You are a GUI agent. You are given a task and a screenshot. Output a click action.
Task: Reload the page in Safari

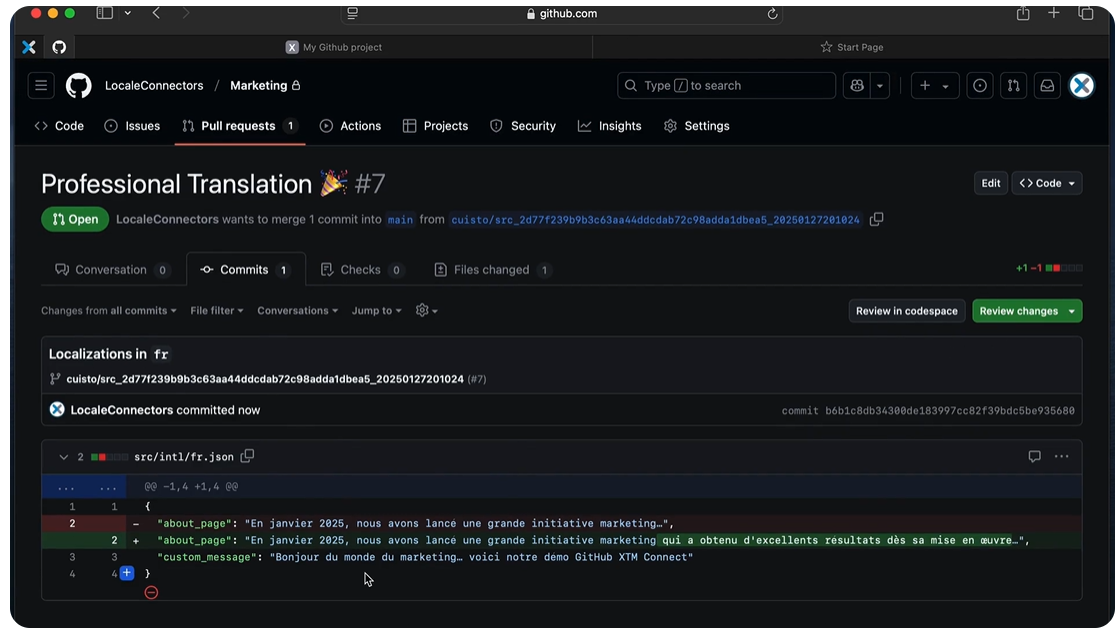772,14
